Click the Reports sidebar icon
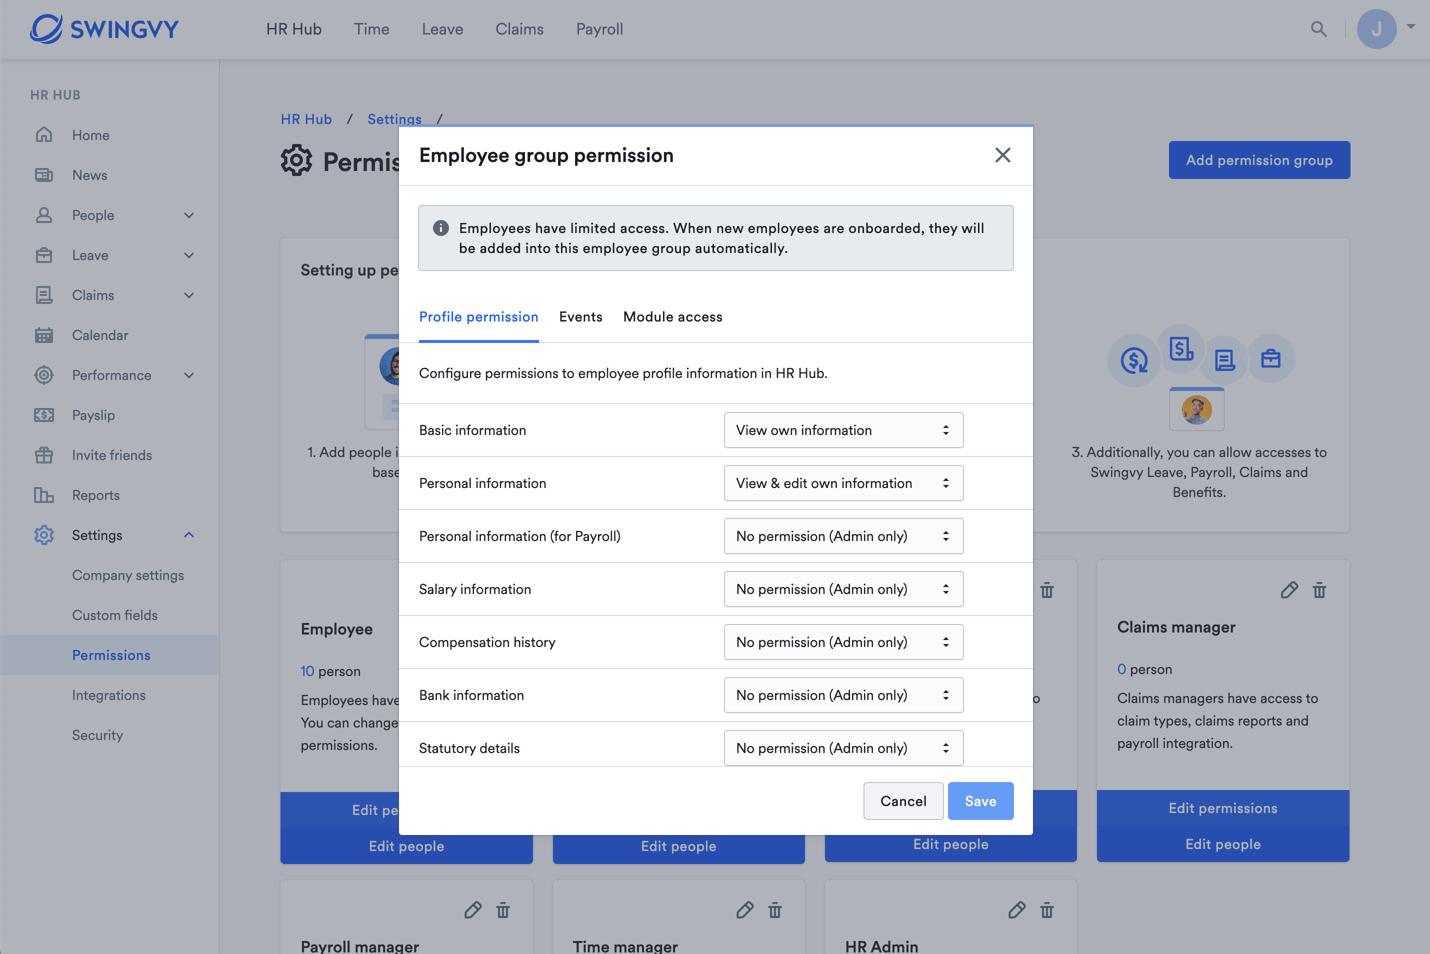This screenshot has width=1430, height=954. [44, 495]
